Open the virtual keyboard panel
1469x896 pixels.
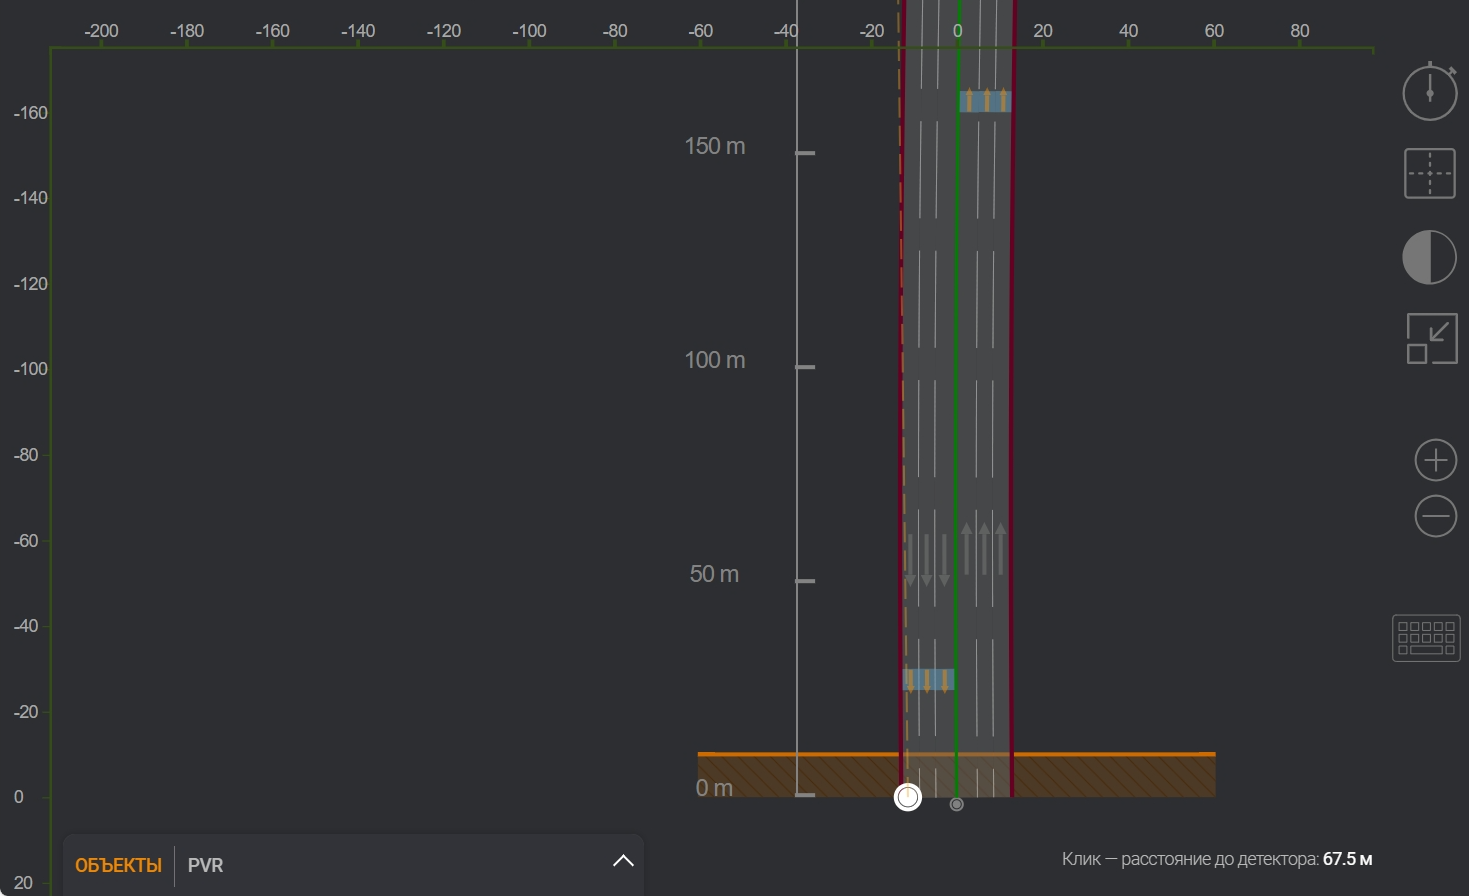pyautogui.click(x=1426, y=637)
